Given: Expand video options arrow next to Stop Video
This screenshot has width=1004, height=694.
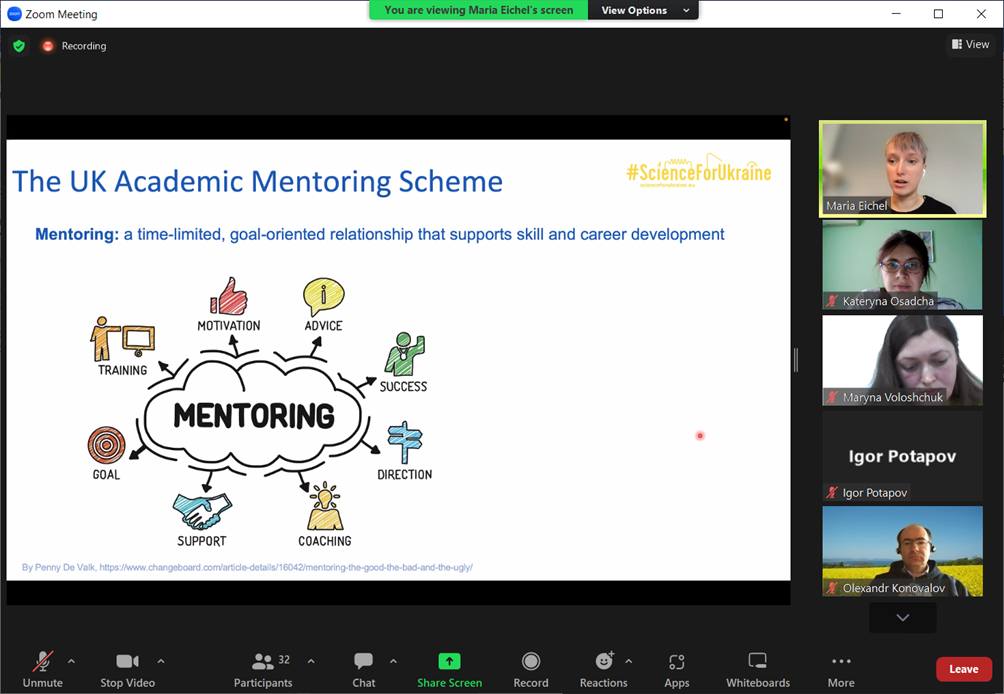Looking at the screenshot, I should [x=161, y=661].
